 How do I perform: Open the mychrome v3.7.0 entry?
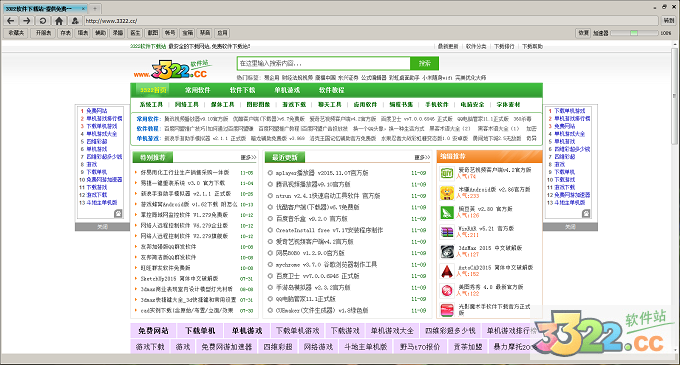tap(327, 264)
